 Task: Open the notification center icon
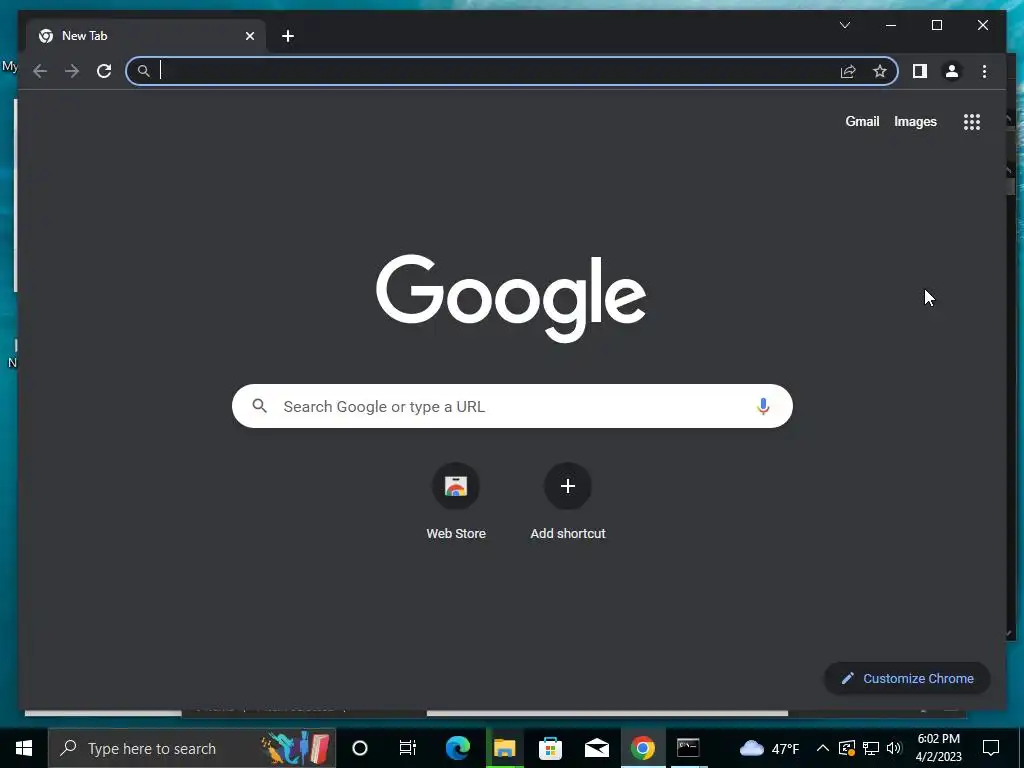[x=991, y=748]
